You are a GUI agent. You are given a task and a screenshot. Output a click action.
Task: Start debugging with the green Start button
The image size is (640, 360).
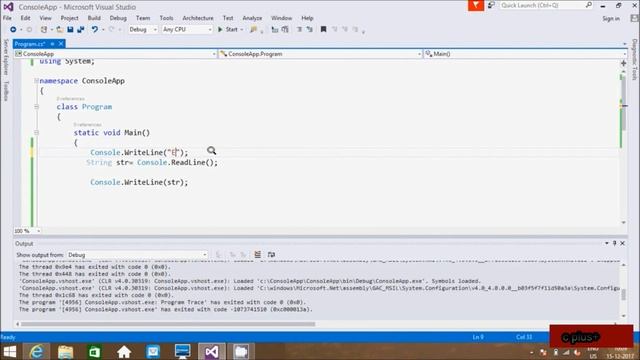click(228, 29)
